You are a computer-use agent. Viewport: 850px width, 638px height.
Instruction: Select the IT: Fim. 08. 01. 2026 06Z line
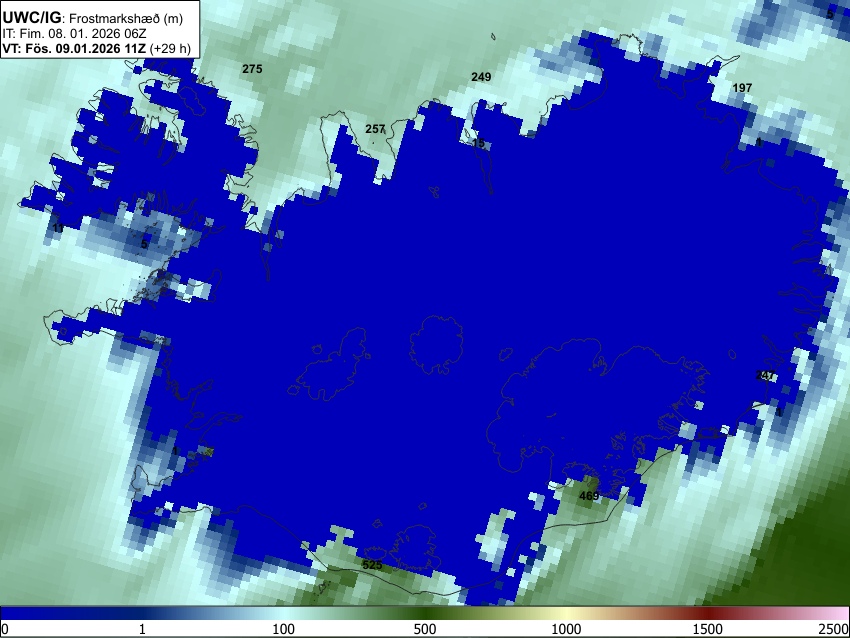coord(74,34)
